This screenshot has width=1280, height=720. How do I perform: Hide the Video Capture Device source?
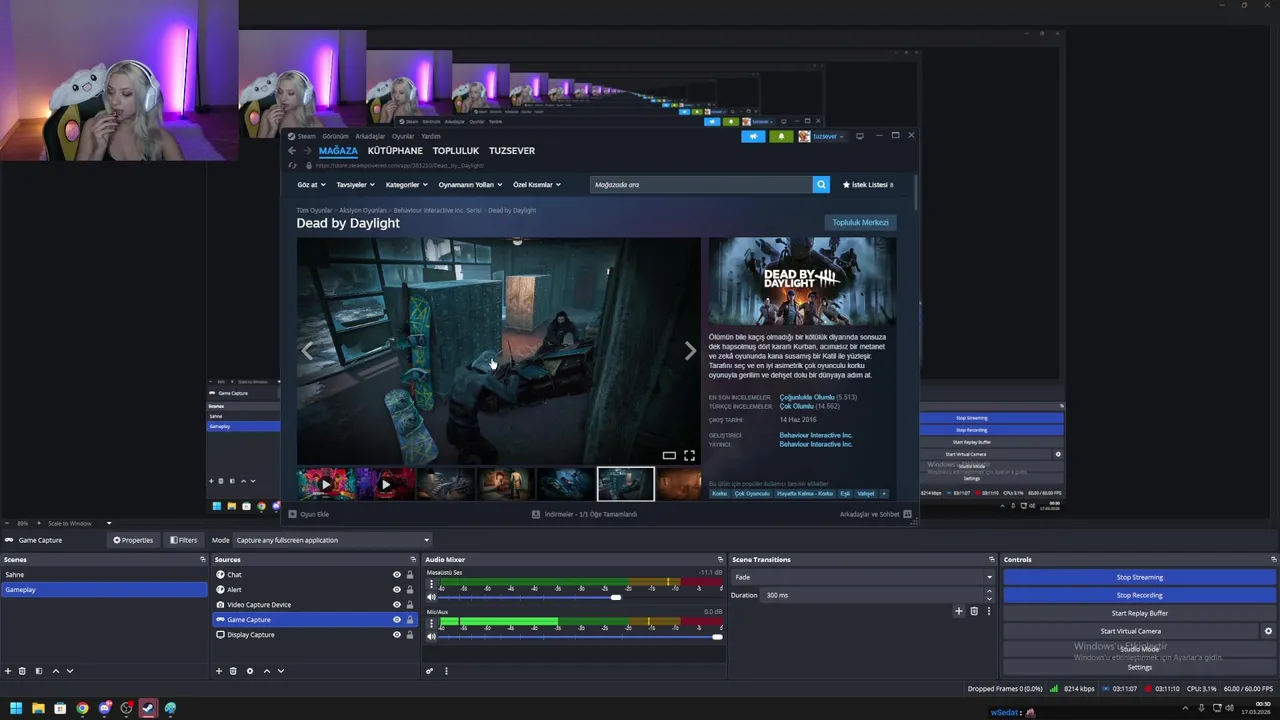(x=397, y=605)
